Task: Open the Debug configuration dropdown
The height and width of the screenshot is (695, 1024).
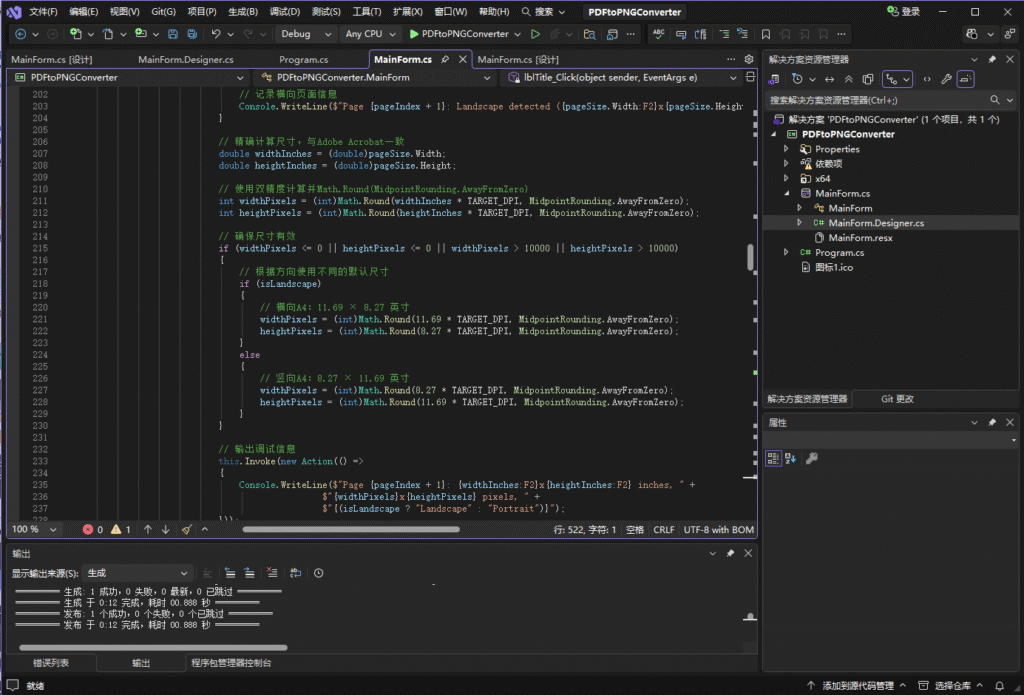Action: point(303,34)
